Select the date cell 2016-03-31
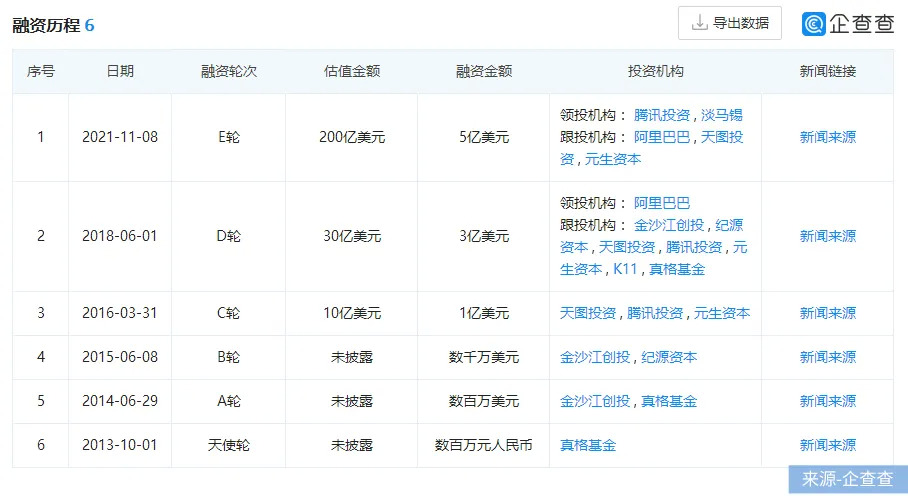This screenshot has height=502, width=908. coord(120,313)
